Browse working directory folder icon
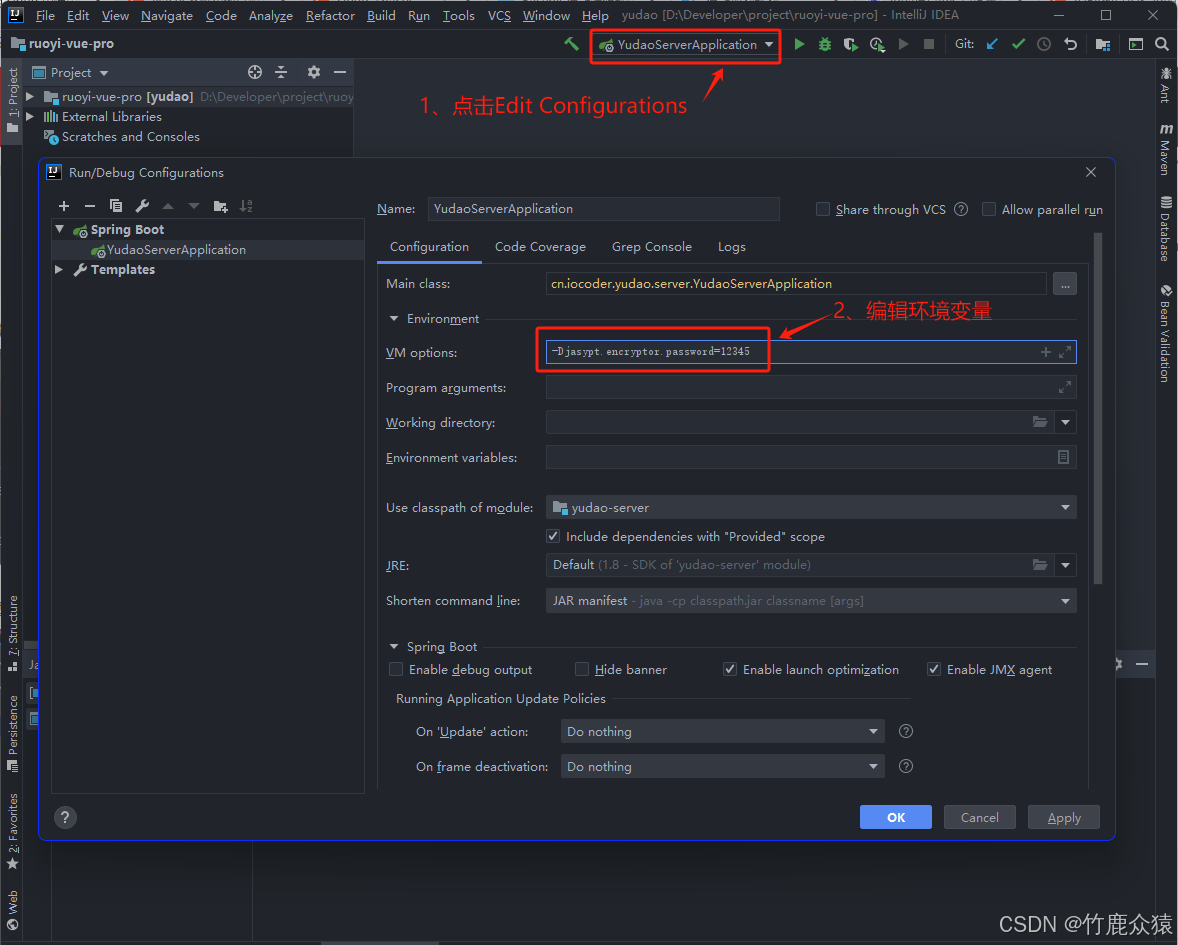 [x=1040, y=422]
